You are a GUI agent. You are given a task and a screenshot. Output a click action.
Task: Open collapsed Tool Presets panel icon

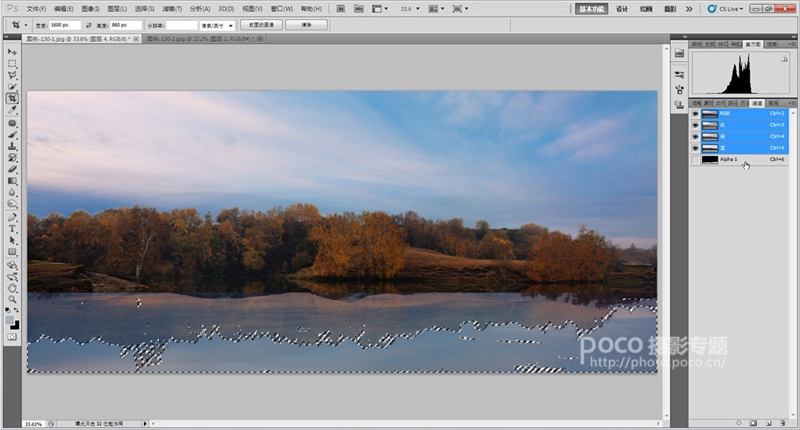coord(679,75)
